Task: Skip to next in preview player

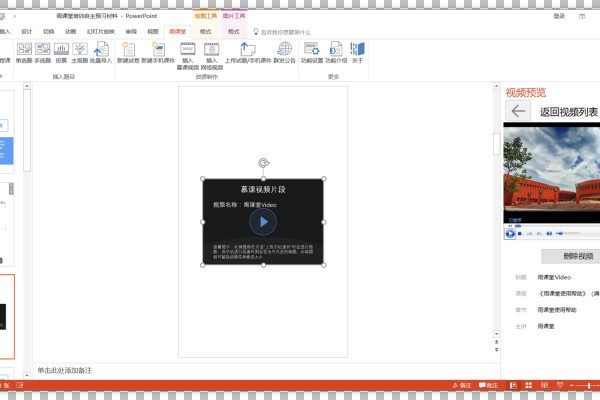Action: 539,233
